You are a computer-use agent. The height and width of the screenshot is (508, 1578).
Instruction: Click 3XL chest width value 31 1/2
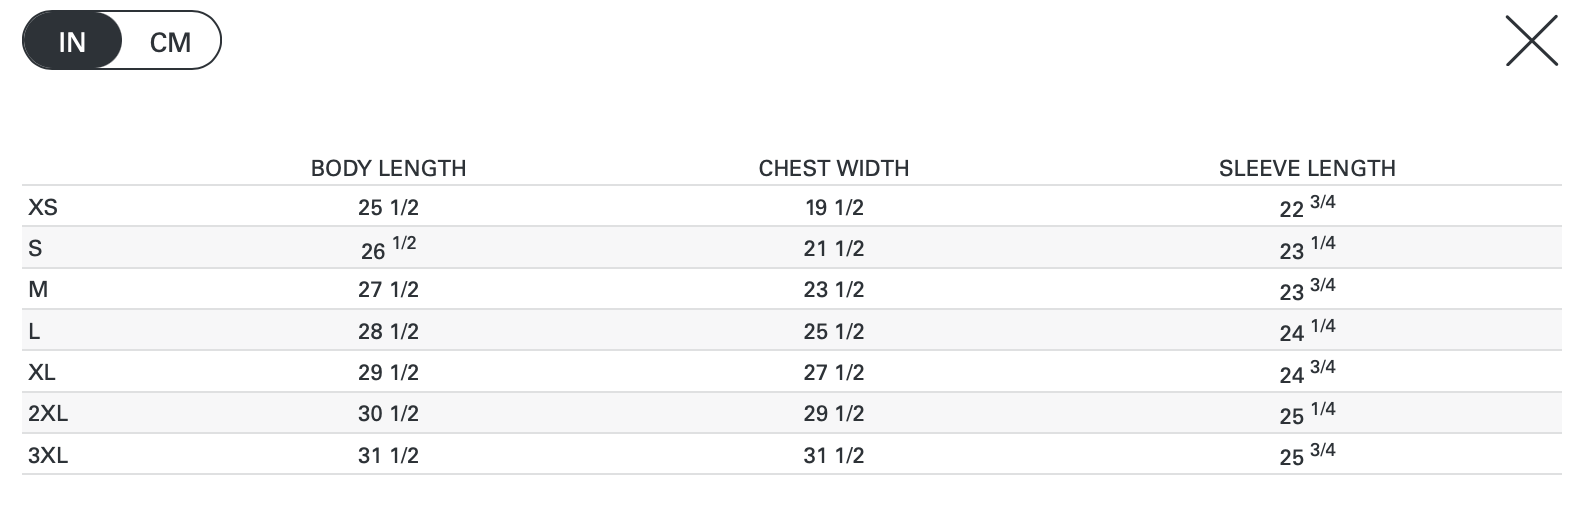[x=834, y=456]
